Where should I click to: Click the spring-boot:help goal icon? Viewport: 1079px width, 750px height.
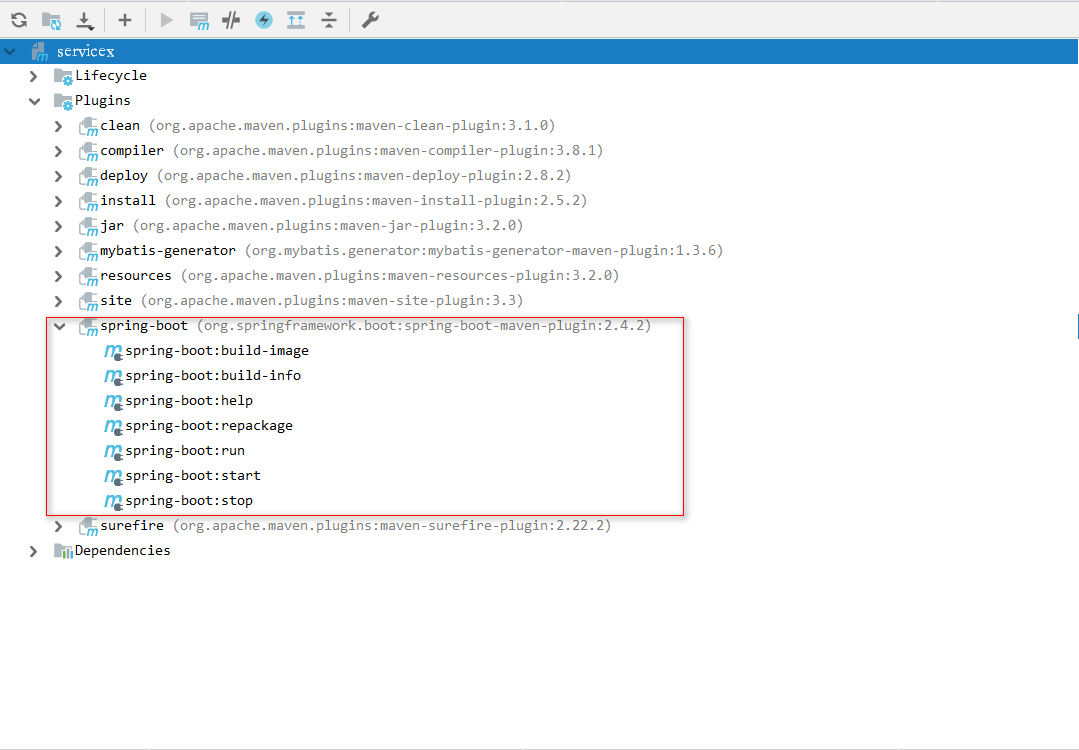pyautogui.click(x=114, y=402)
